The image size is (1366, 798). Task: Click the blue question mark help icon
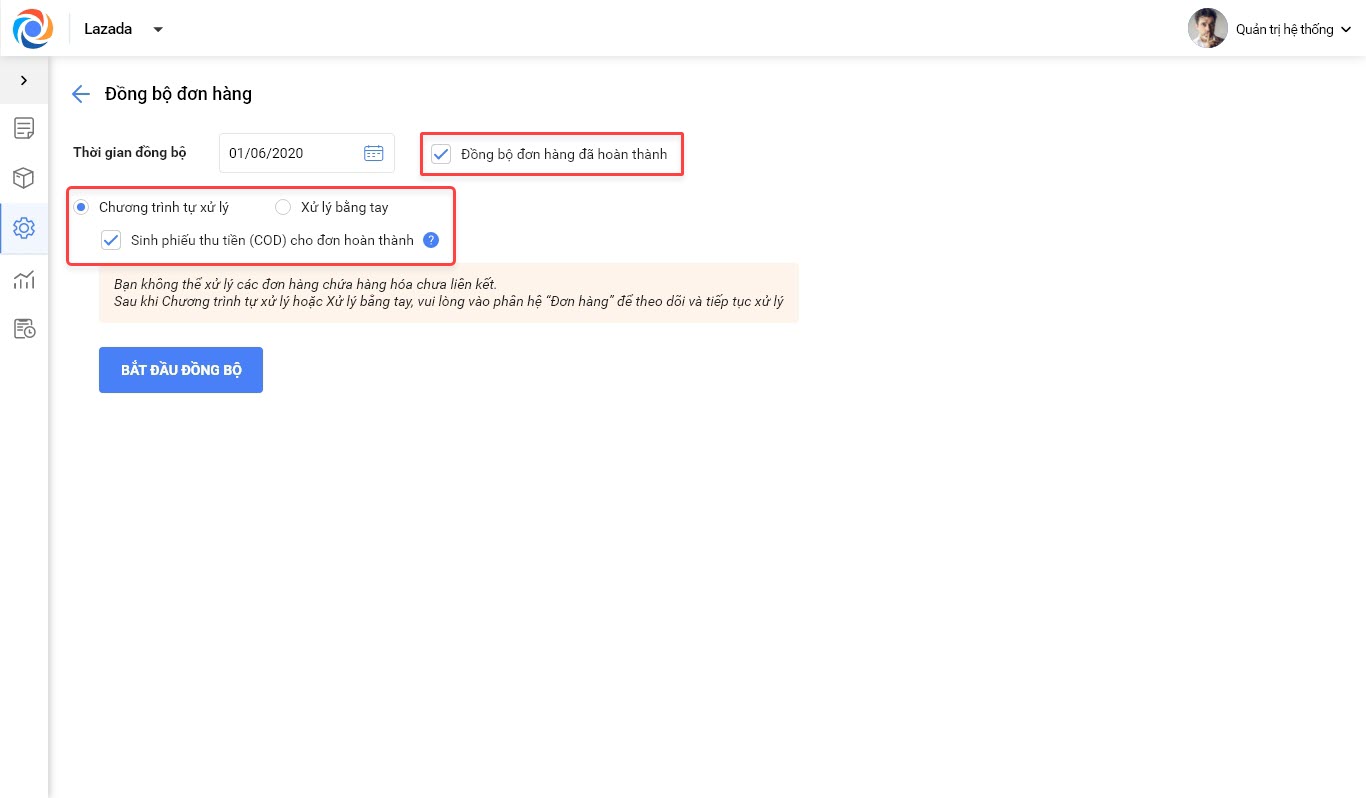pyautogui.click(x=431, y=240)
